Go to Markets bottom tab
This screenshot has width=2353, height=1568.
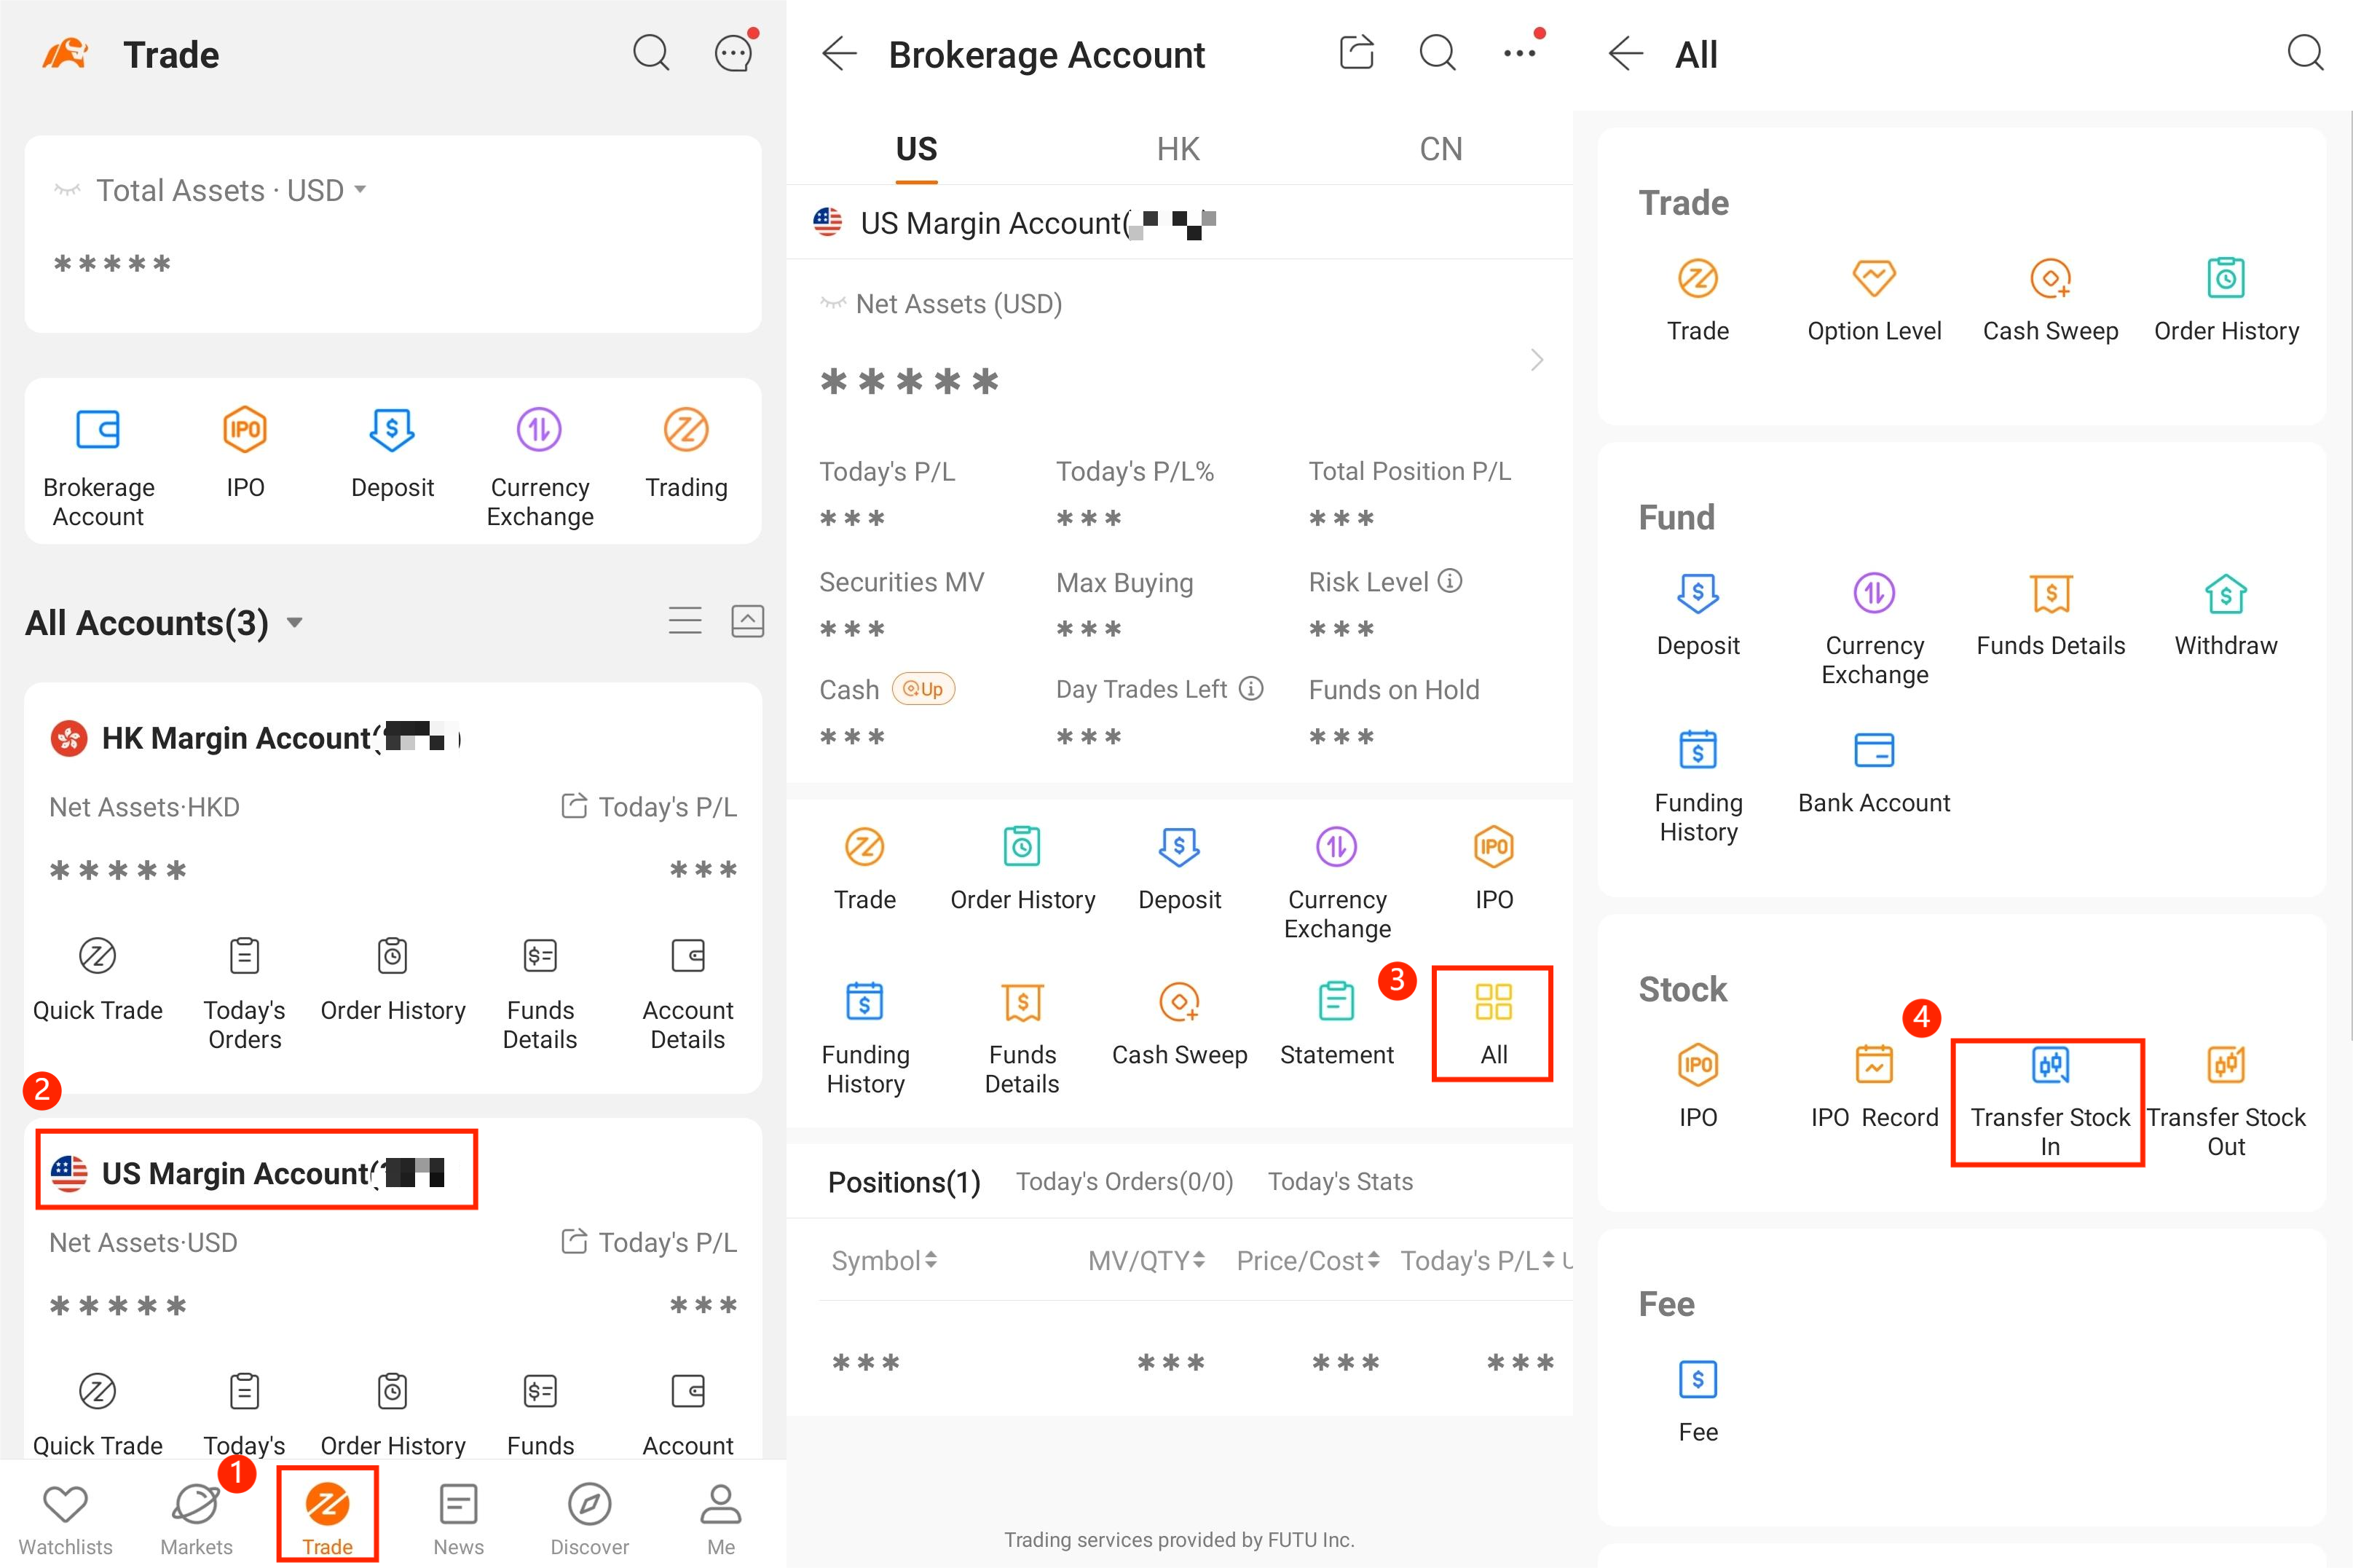(x=197, y=1519)
